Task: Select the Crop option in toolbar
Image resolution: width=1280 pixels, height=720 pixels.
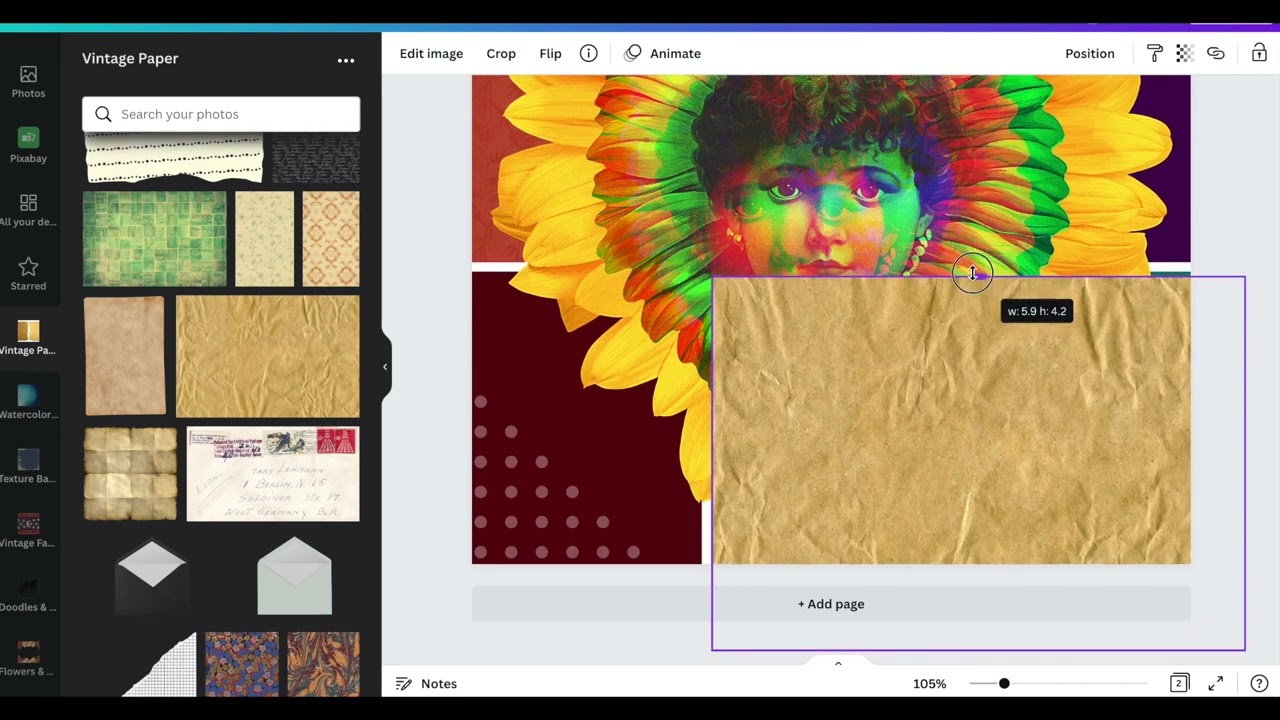Action: [x=501, y=53]
